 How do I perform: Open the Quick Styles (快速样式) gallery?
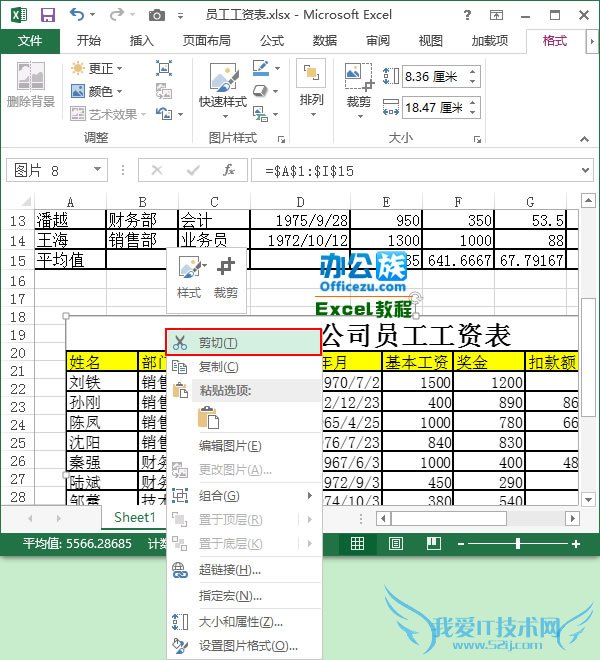coord(223,90)
